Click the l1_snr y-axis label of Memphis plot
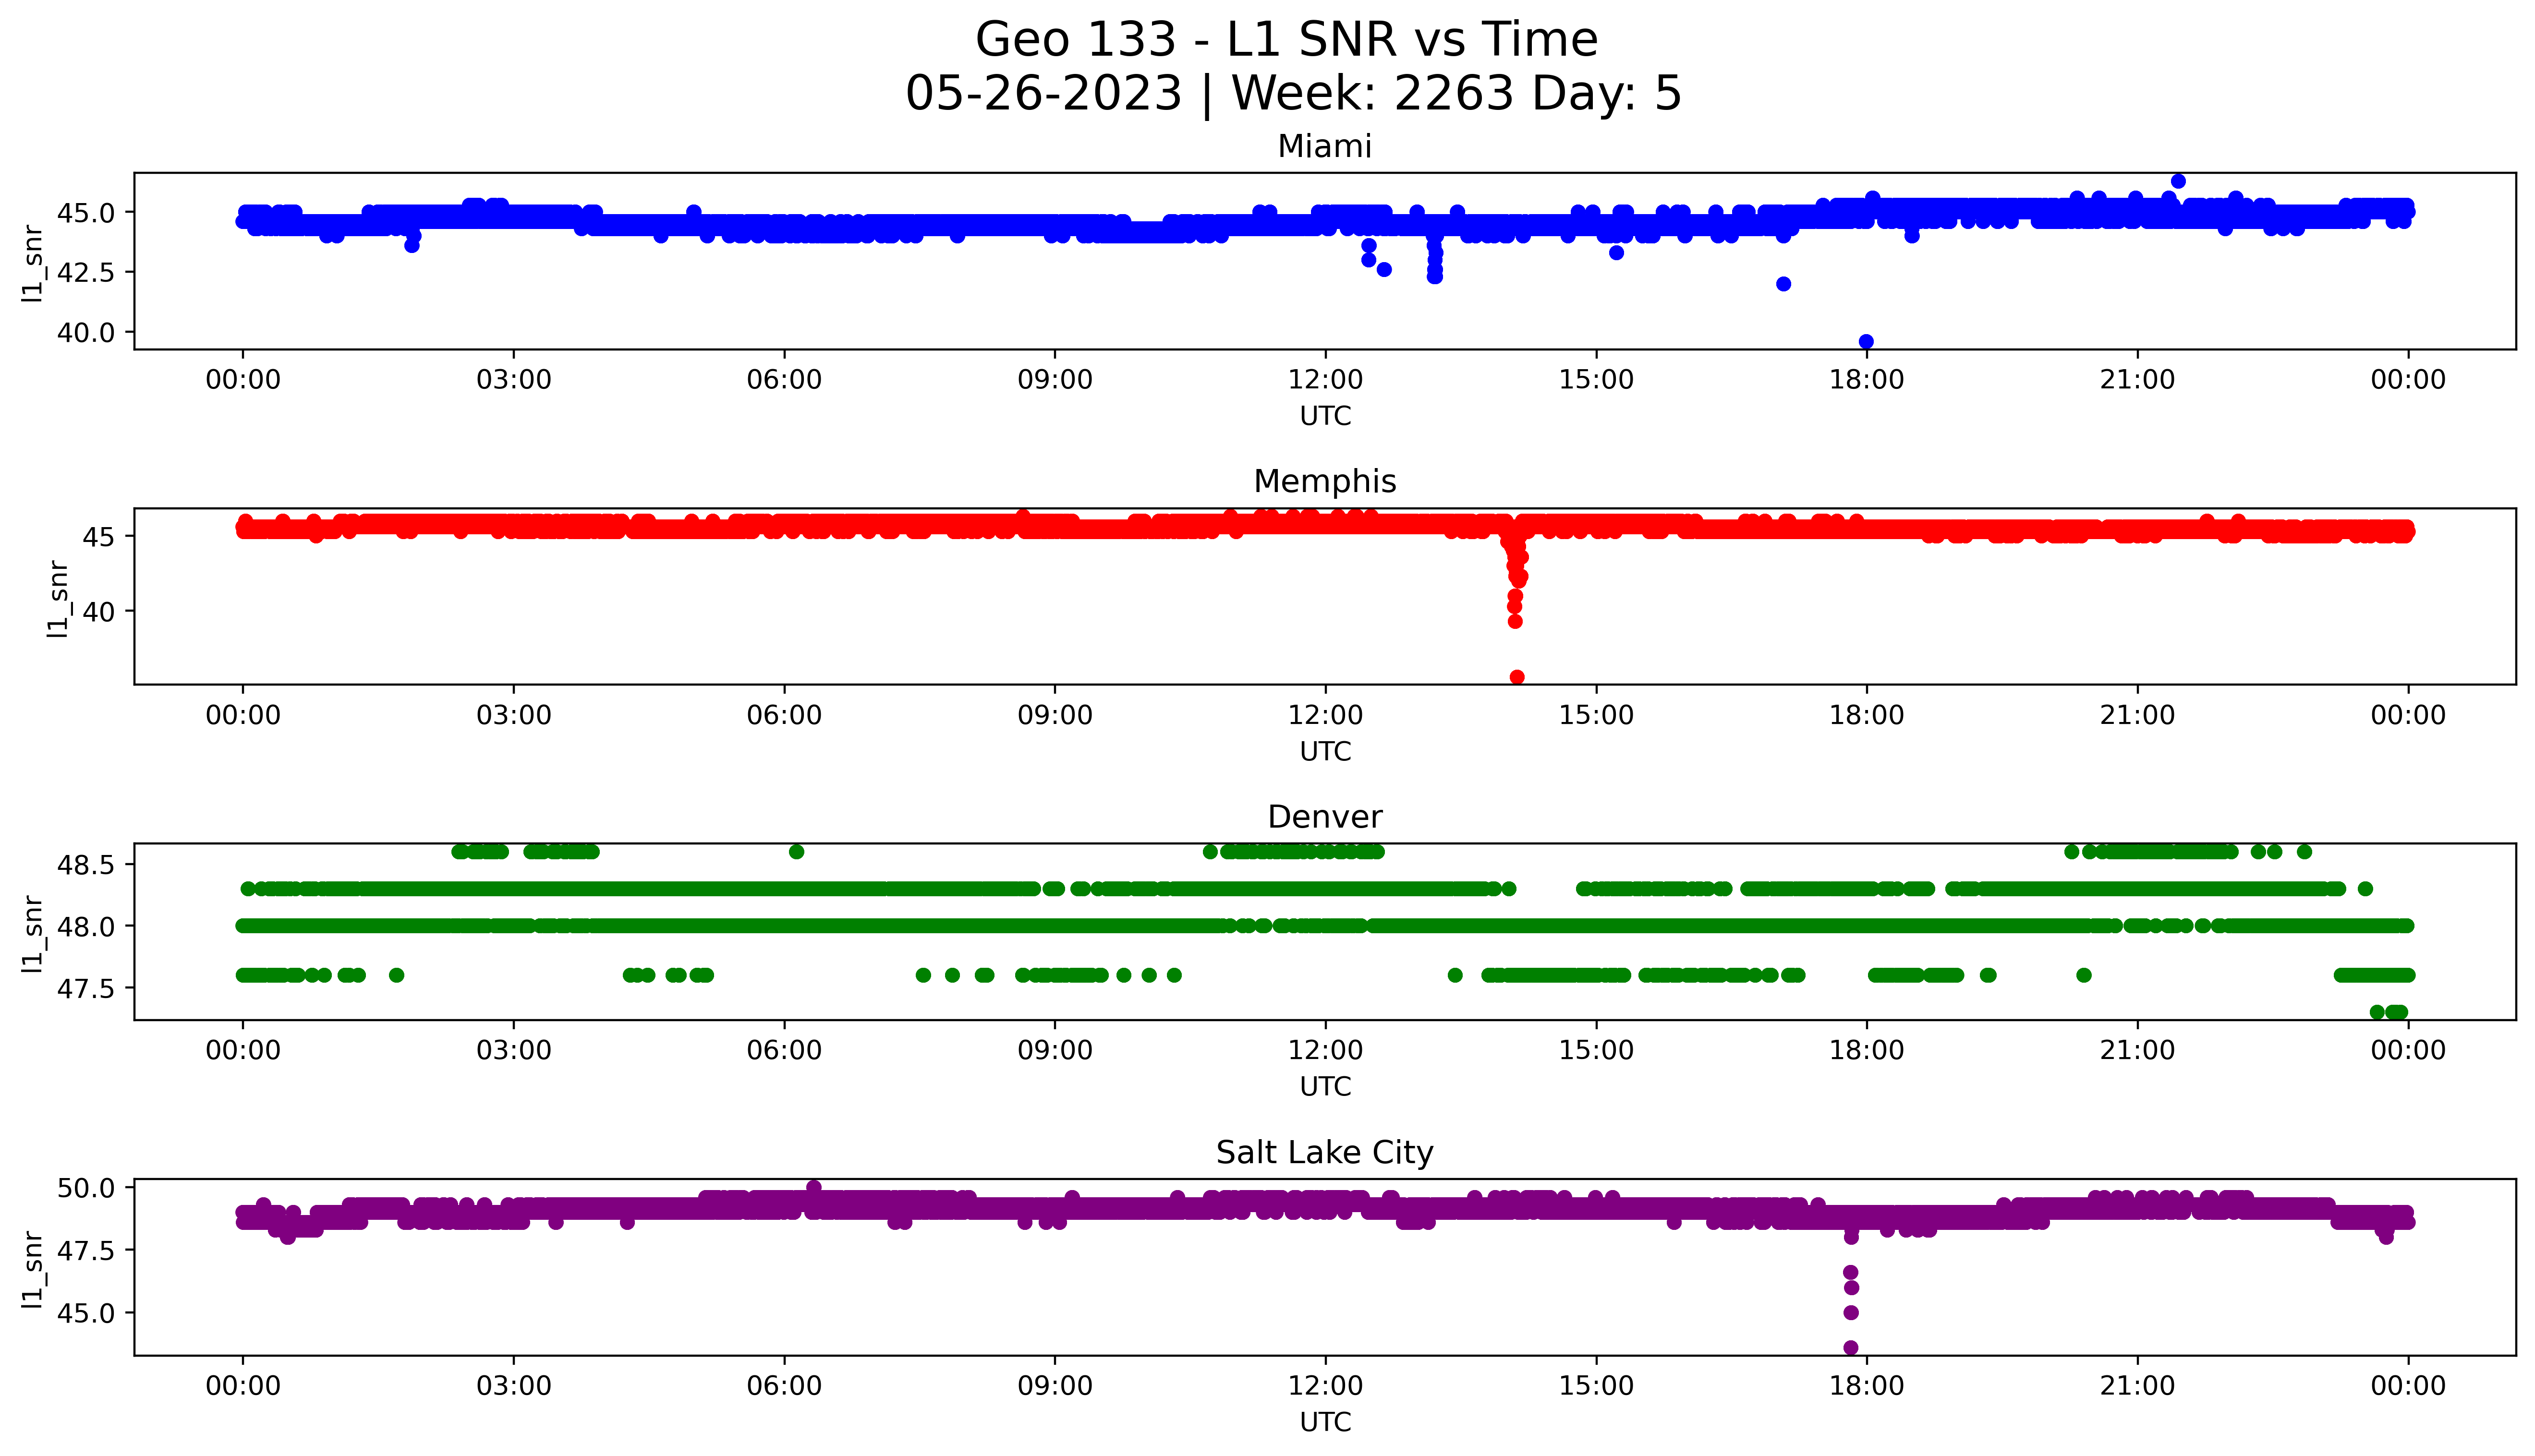The image size is (2535, 1456). [58, 598]
